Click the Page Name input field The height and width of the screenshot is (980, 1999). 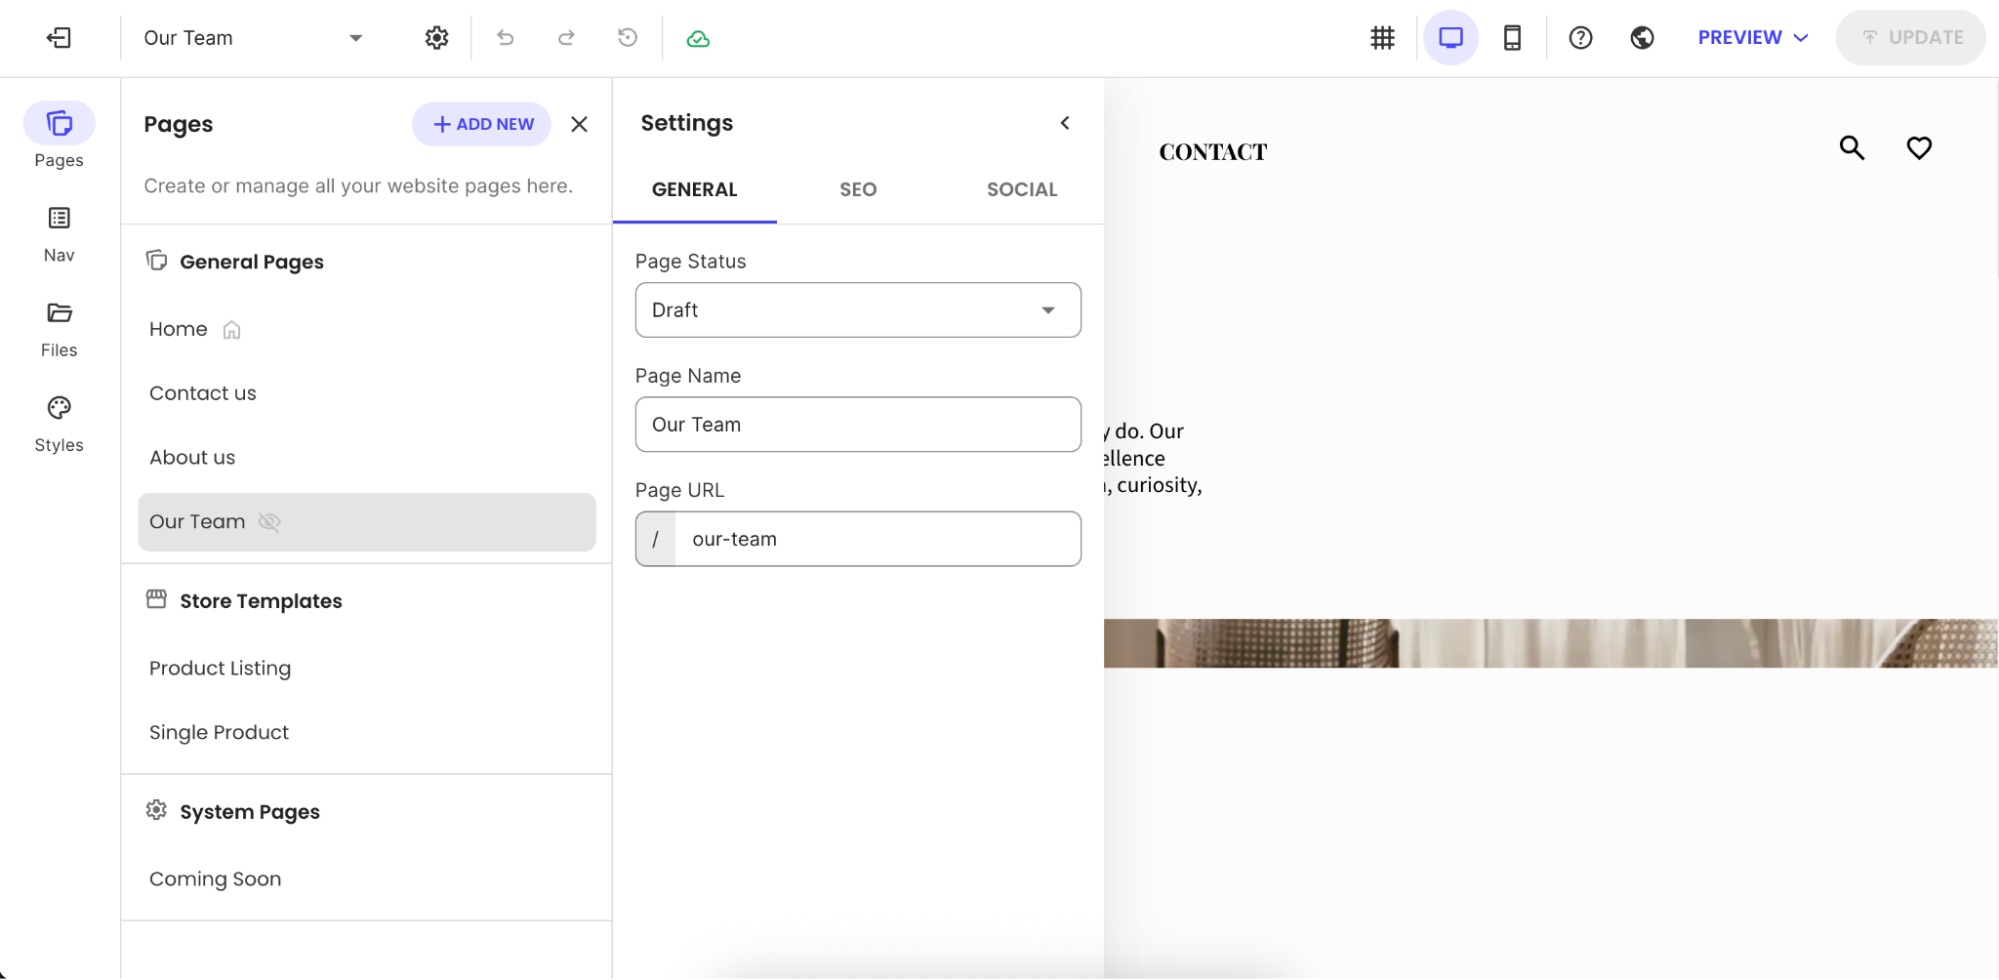point(858,424)
